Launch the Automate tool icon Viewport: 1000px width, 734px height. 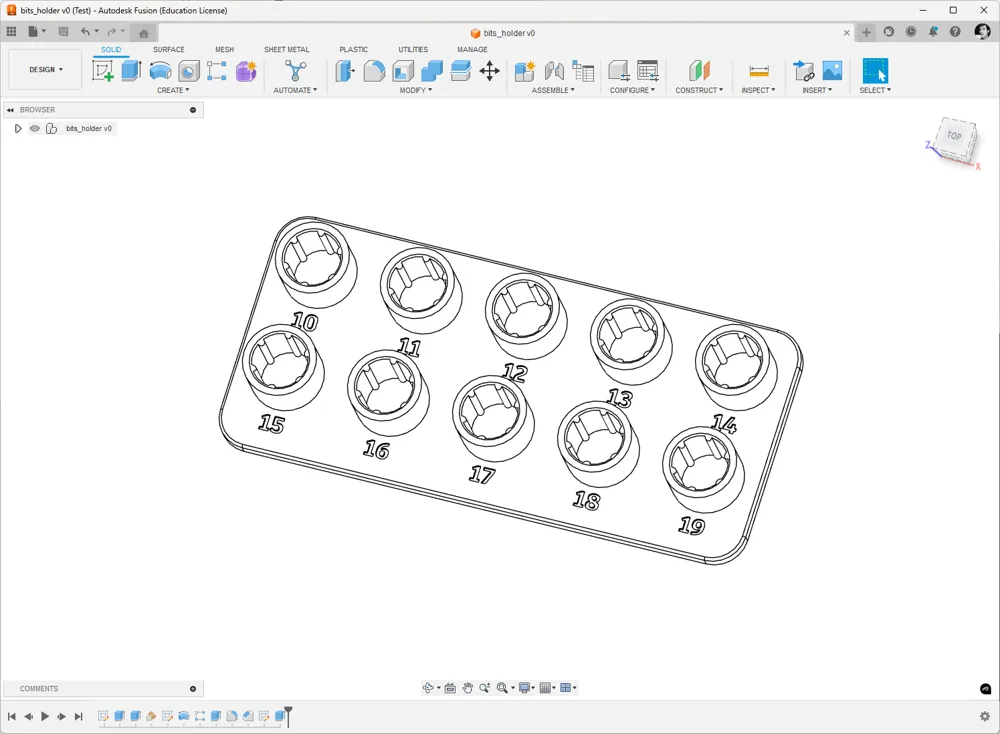pos(295,71)
